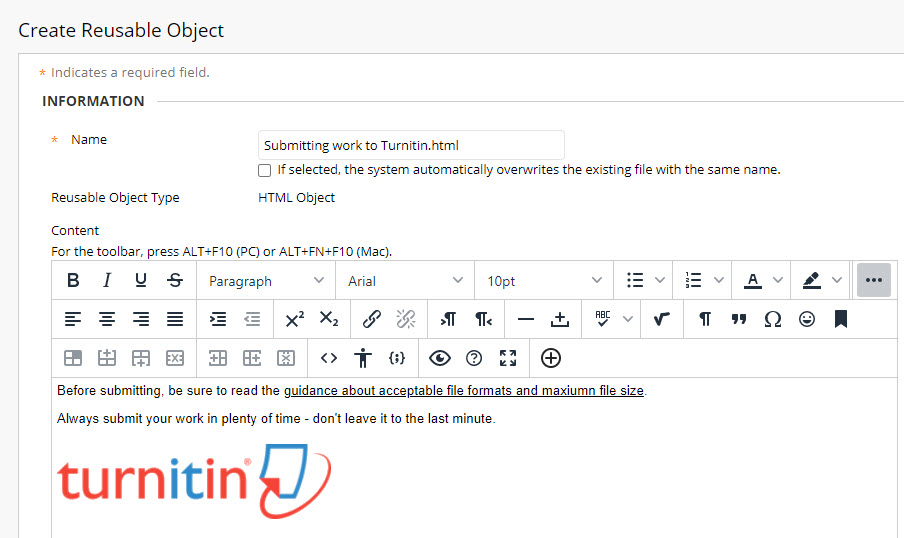Apply the current text color
This screenshot has width=904, height=538.
pyautogui.click(x=752, y=280)
